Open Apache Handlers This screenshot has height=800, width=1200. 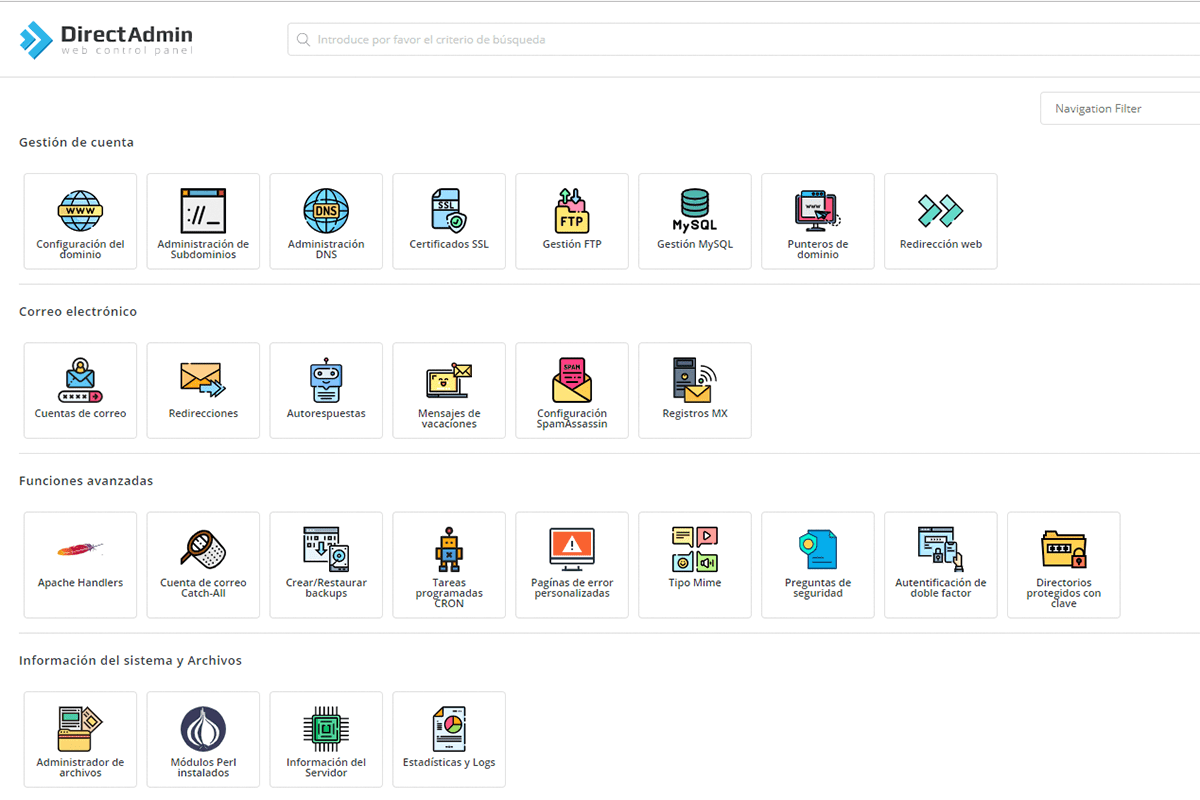(80, 564)
